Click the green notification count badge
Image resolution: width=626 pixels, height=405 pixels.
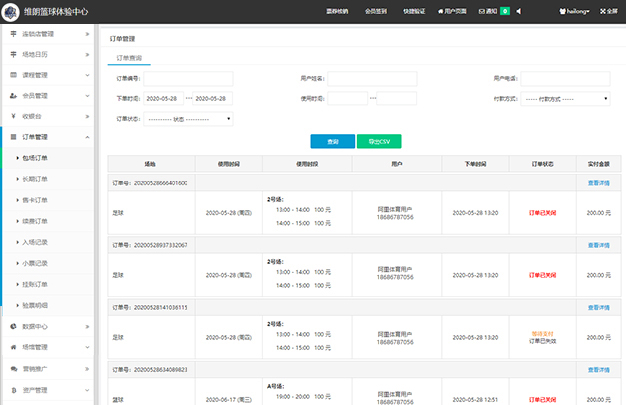point(505,11)
